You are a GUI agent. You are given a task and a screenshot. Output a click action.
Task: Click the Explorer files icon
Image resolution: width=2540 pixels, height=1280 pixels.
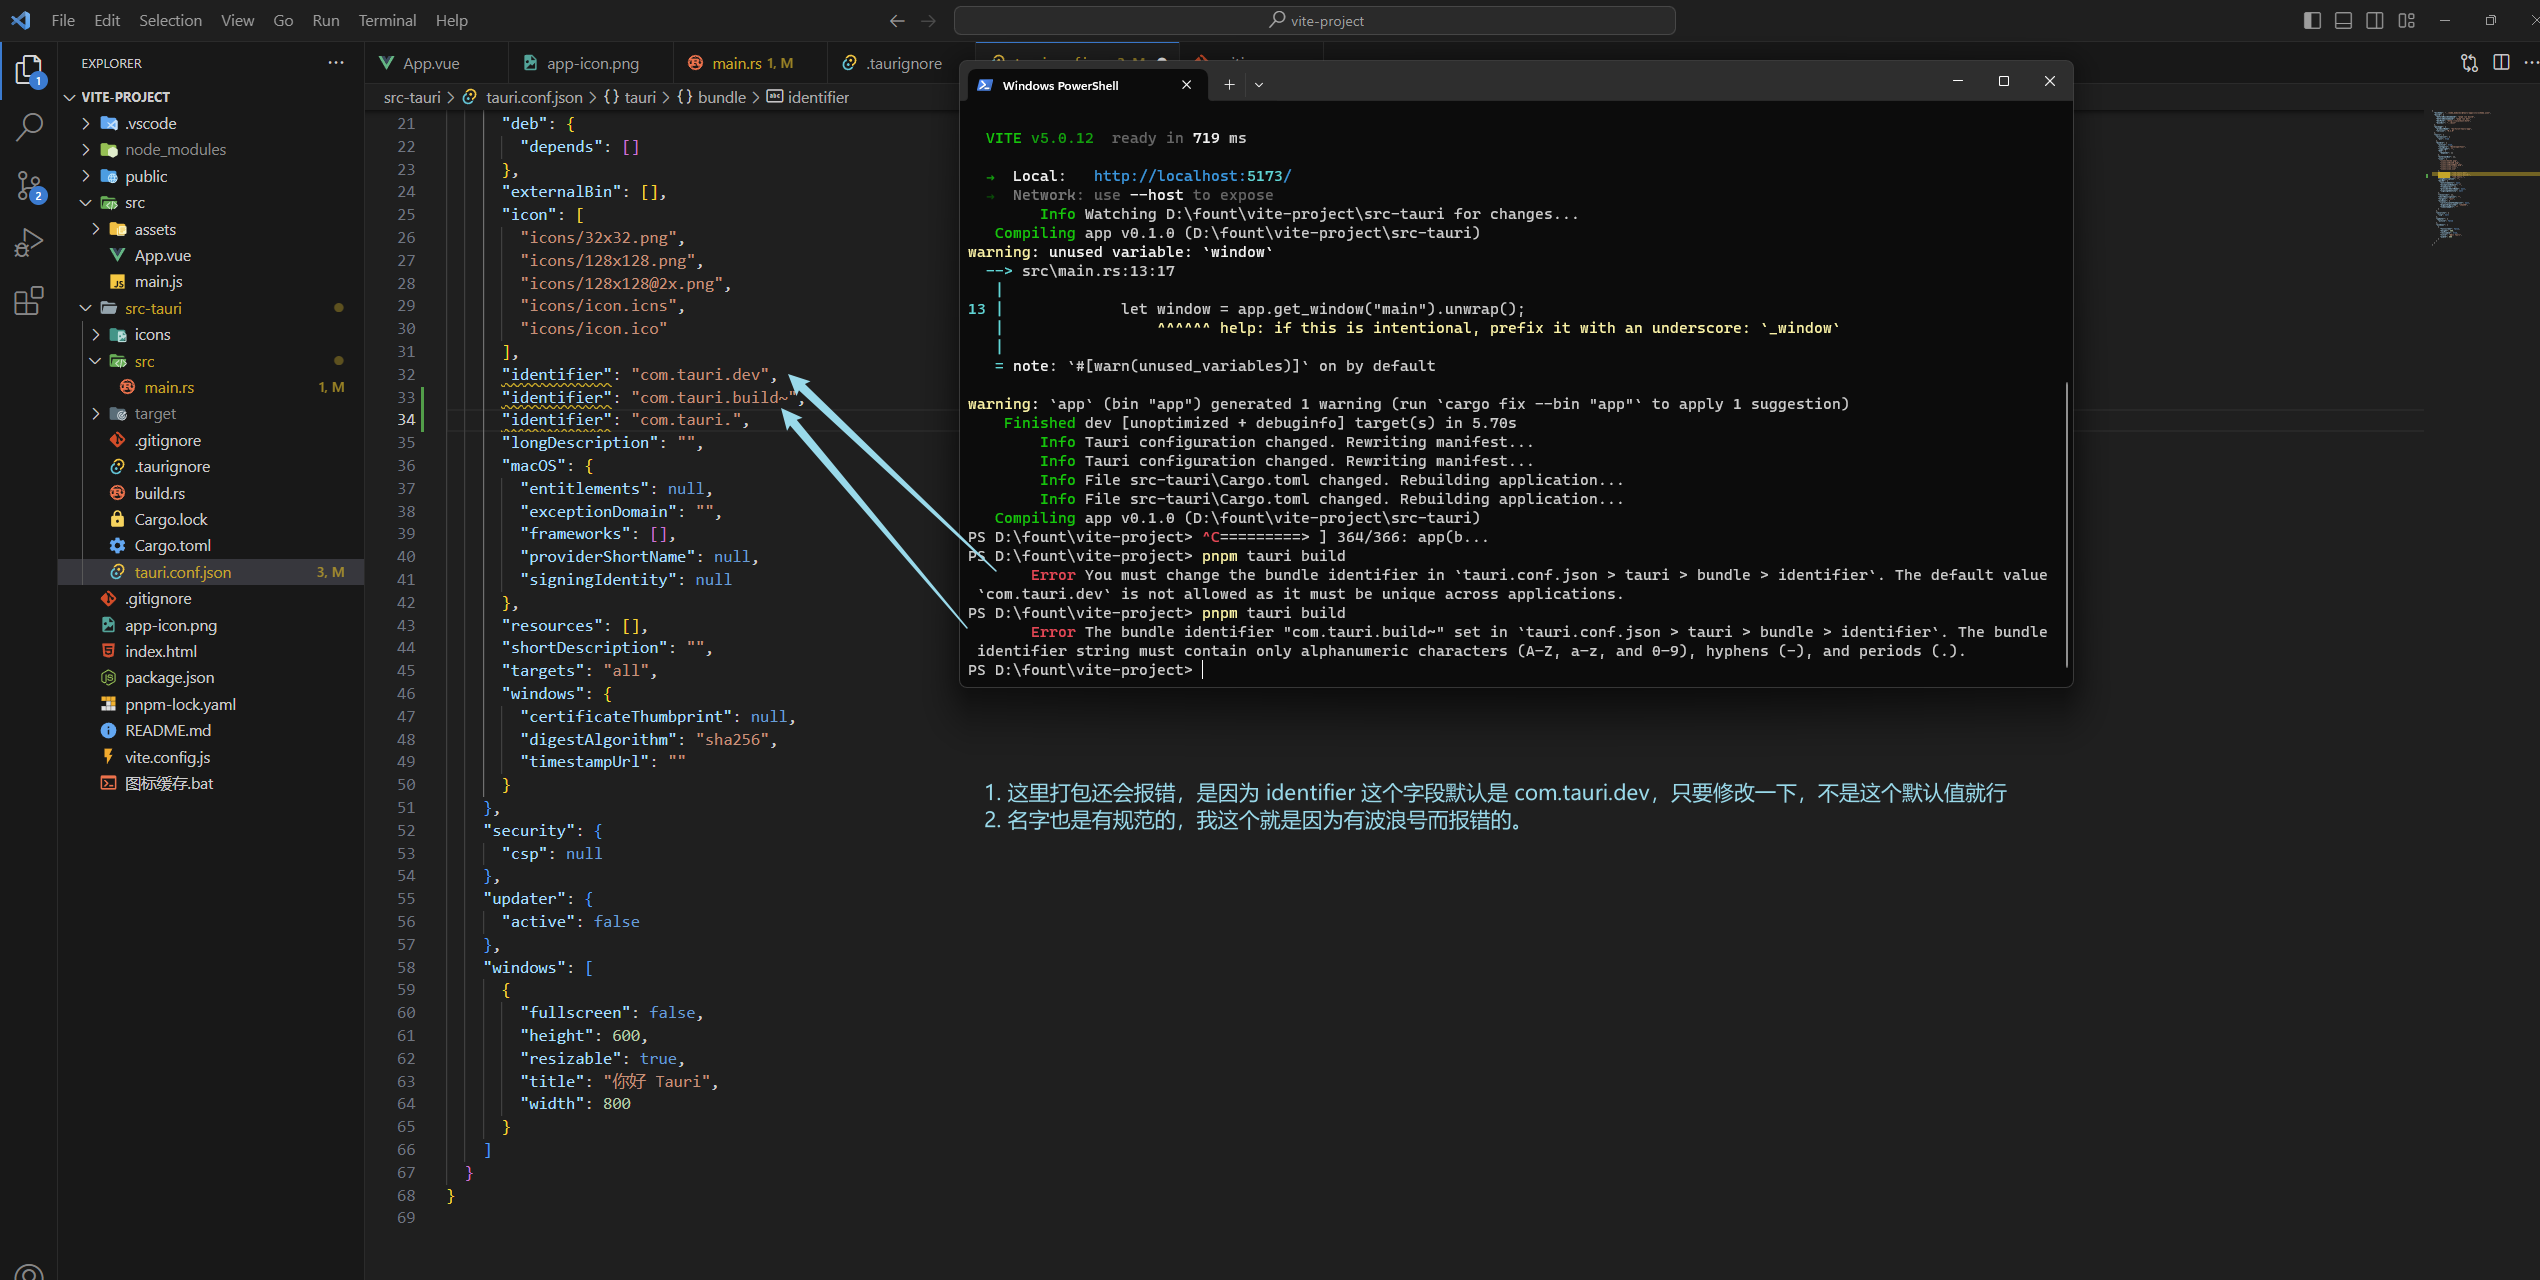[29, 70]
